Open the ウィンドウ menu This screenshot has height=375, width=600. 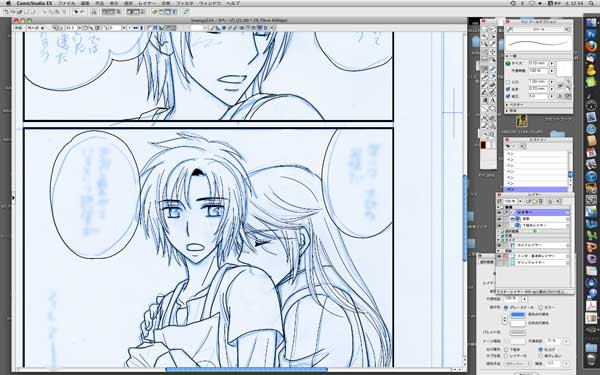pos(209,3)
